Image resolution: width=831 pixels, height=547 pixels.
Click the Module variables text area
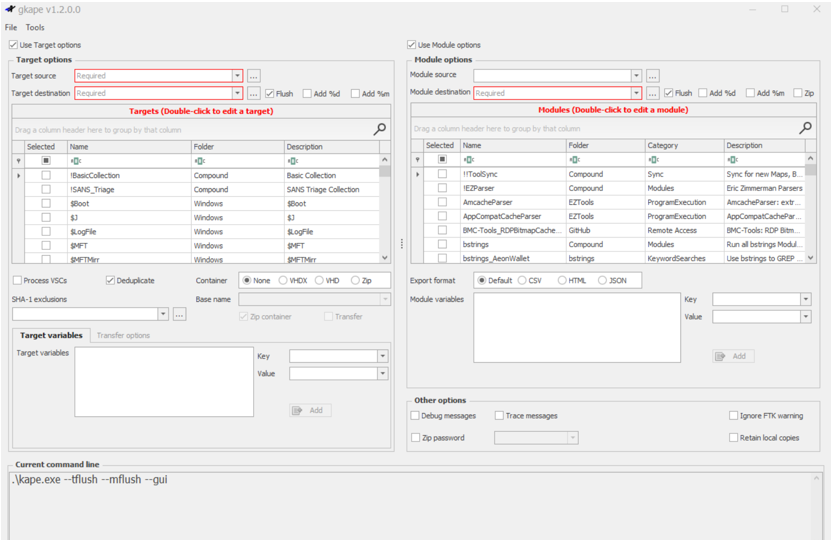coord(577,328)
